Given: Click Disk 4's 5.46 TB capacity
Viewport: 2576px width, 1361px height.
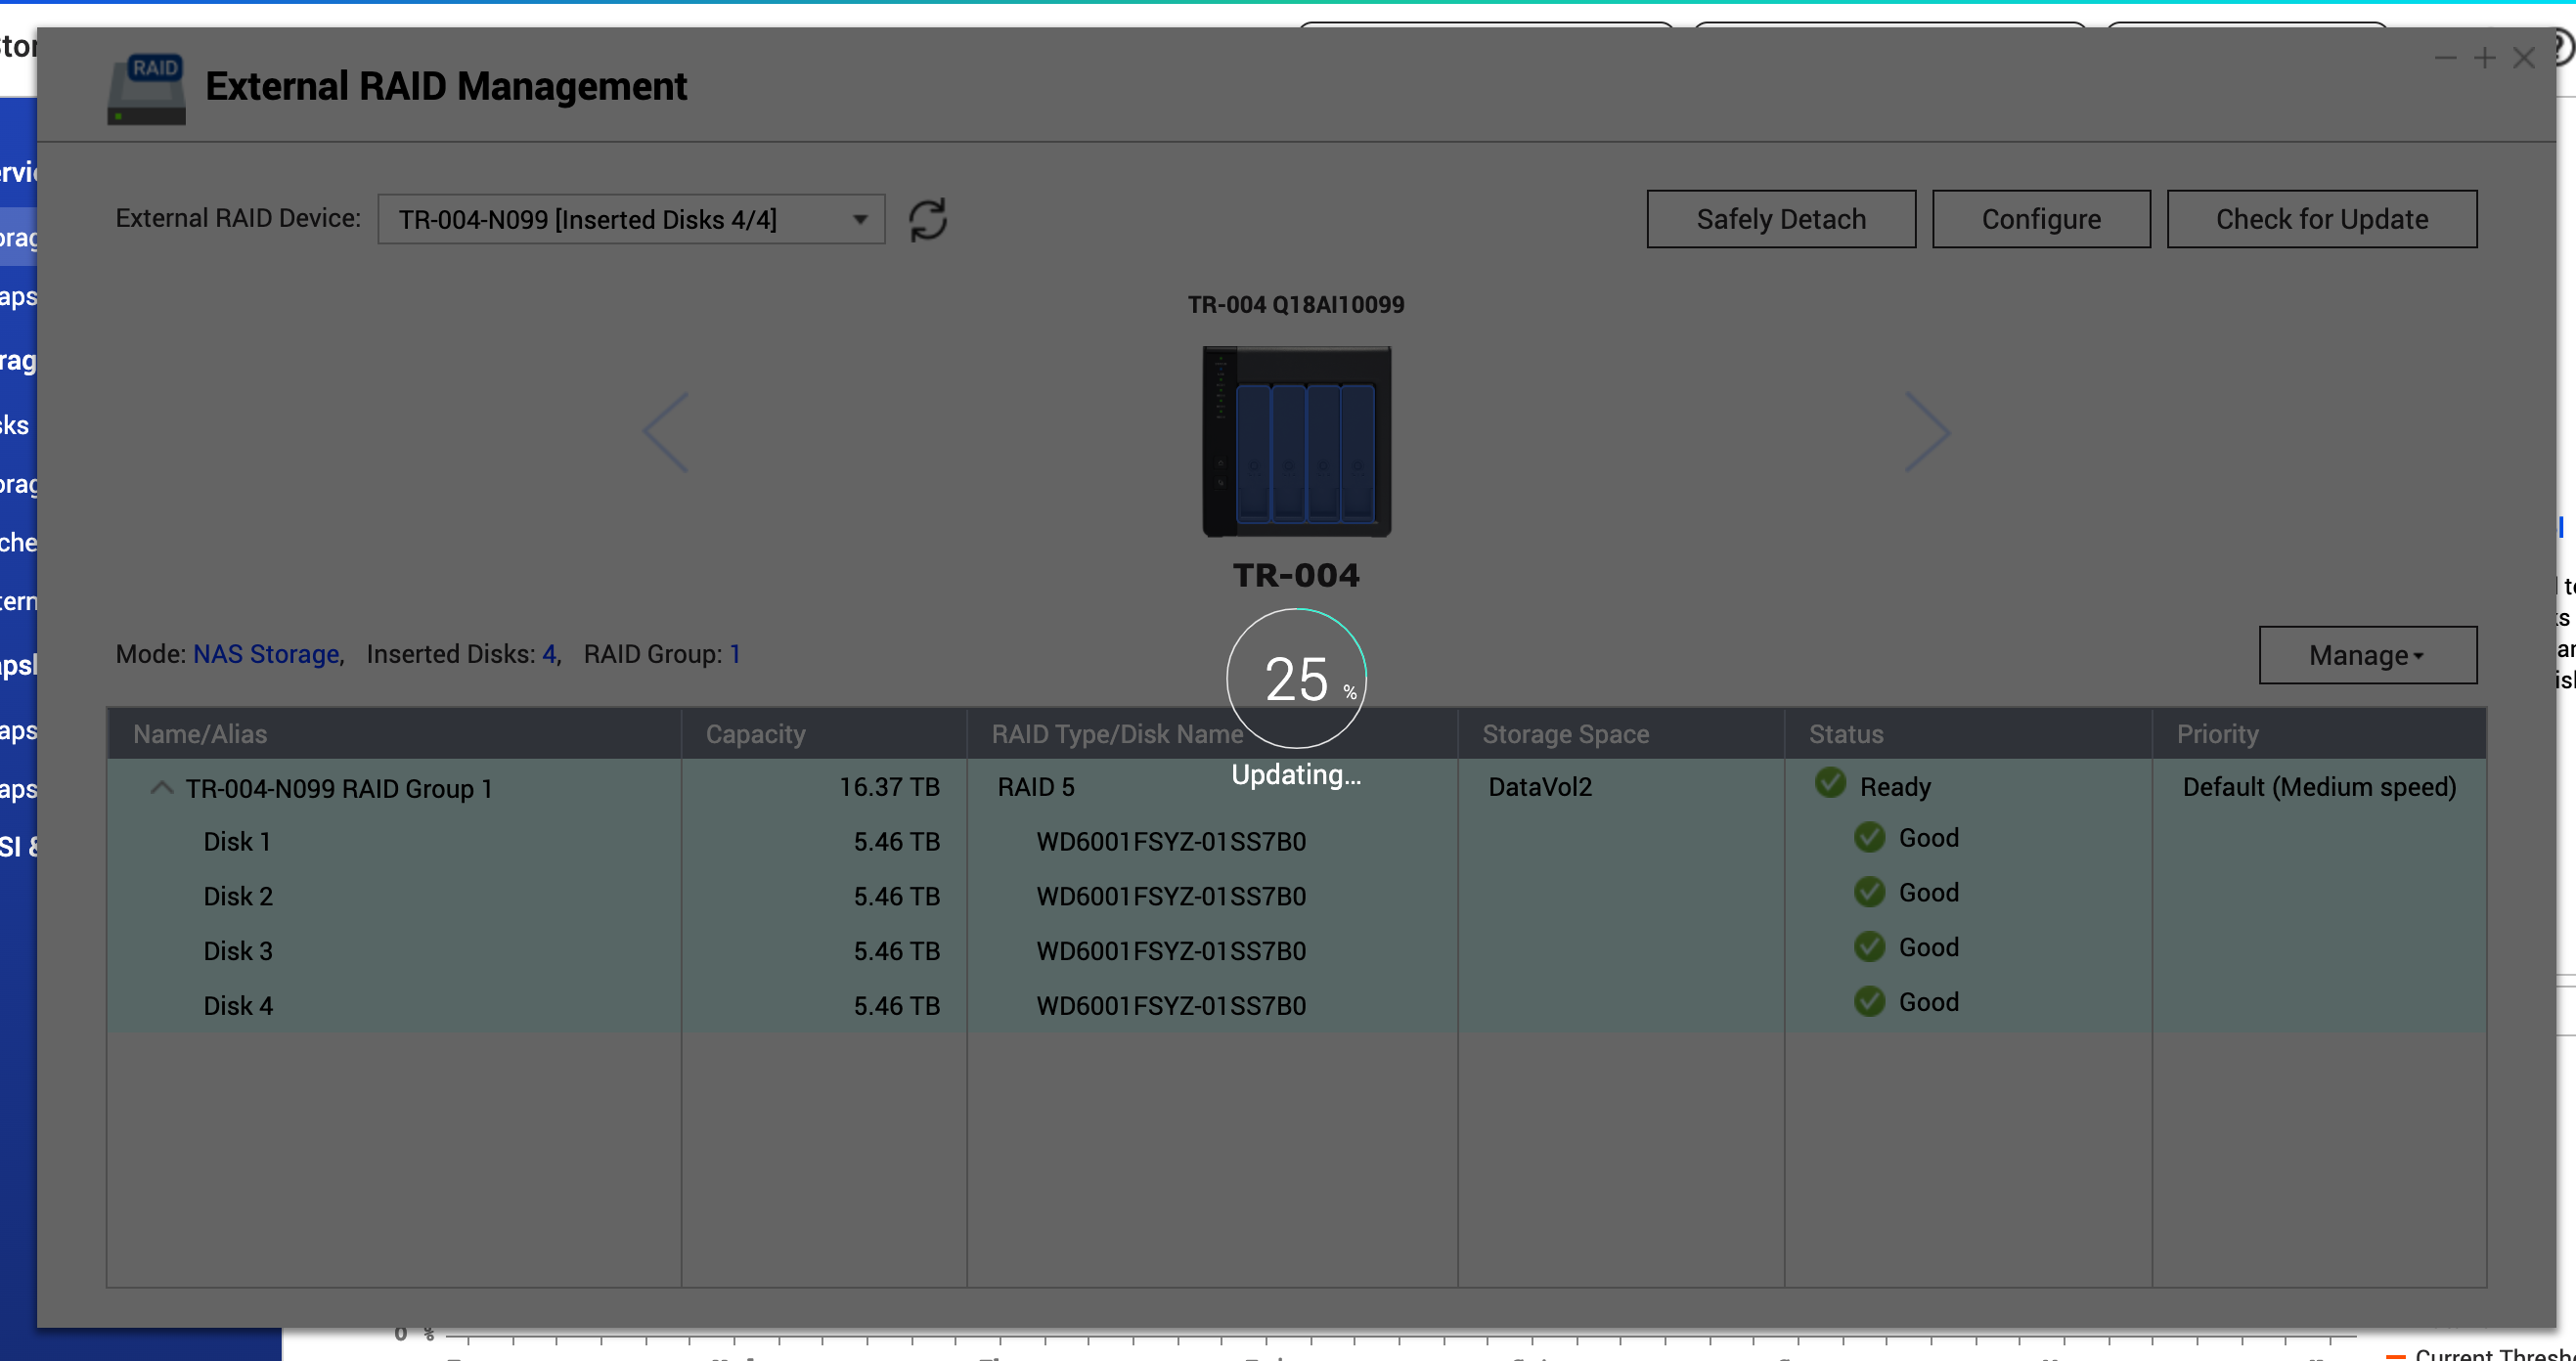Looking at the screenshot, I should (x=896, y=1005).
